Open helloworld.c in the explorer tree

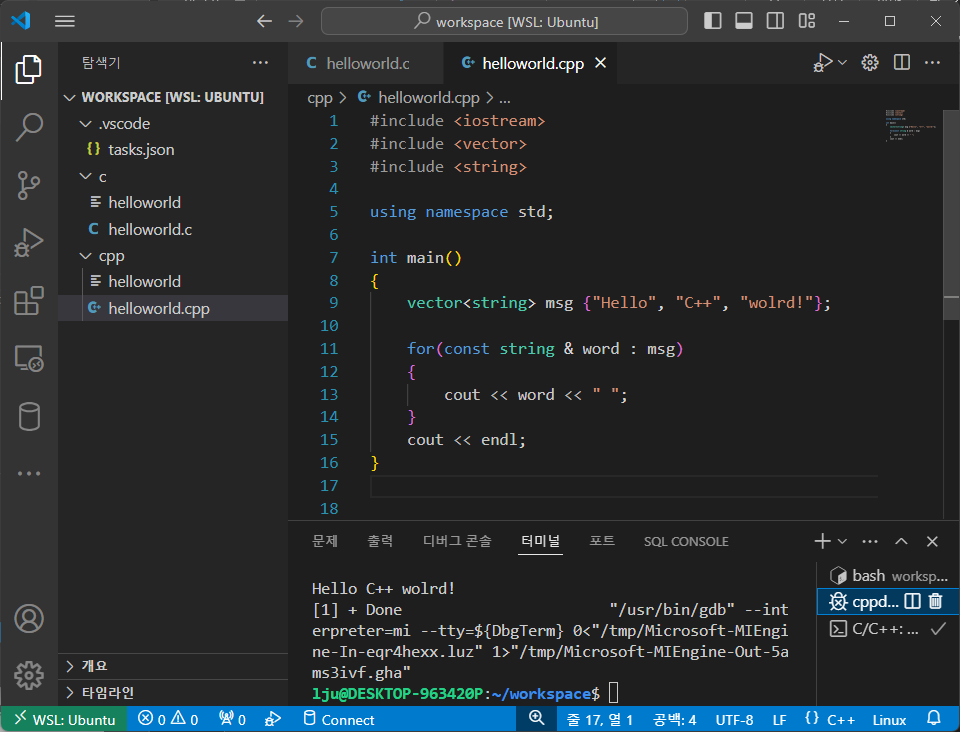coord(173,230)
